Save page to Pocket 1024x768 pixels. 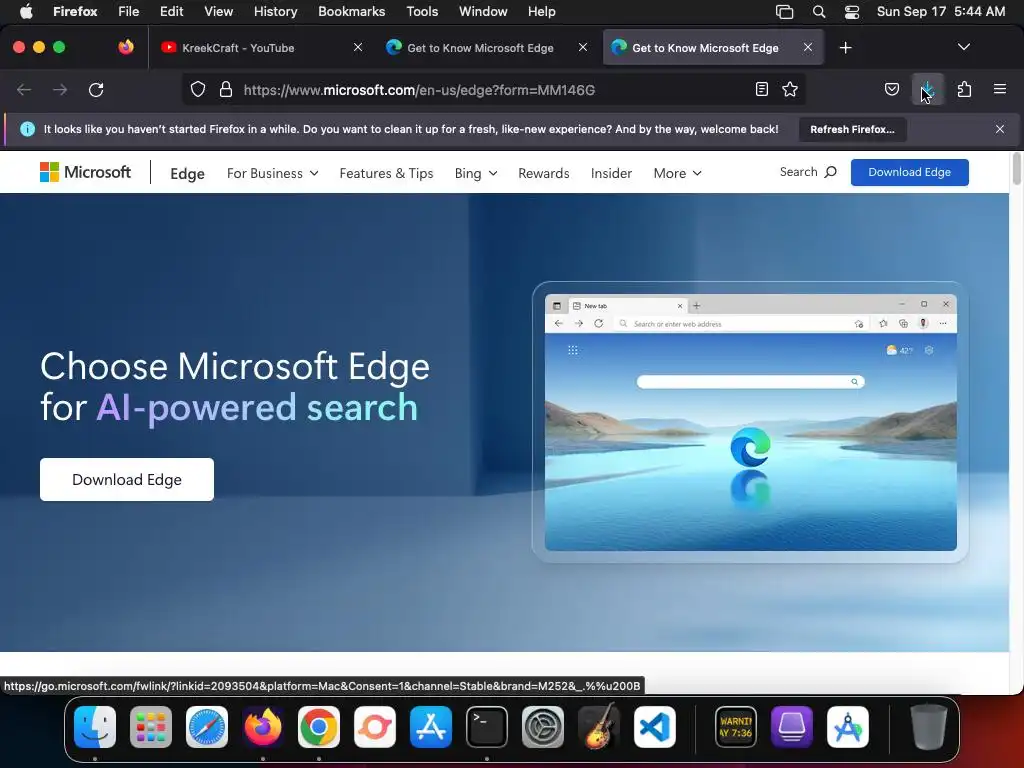(x=892, y=89)
